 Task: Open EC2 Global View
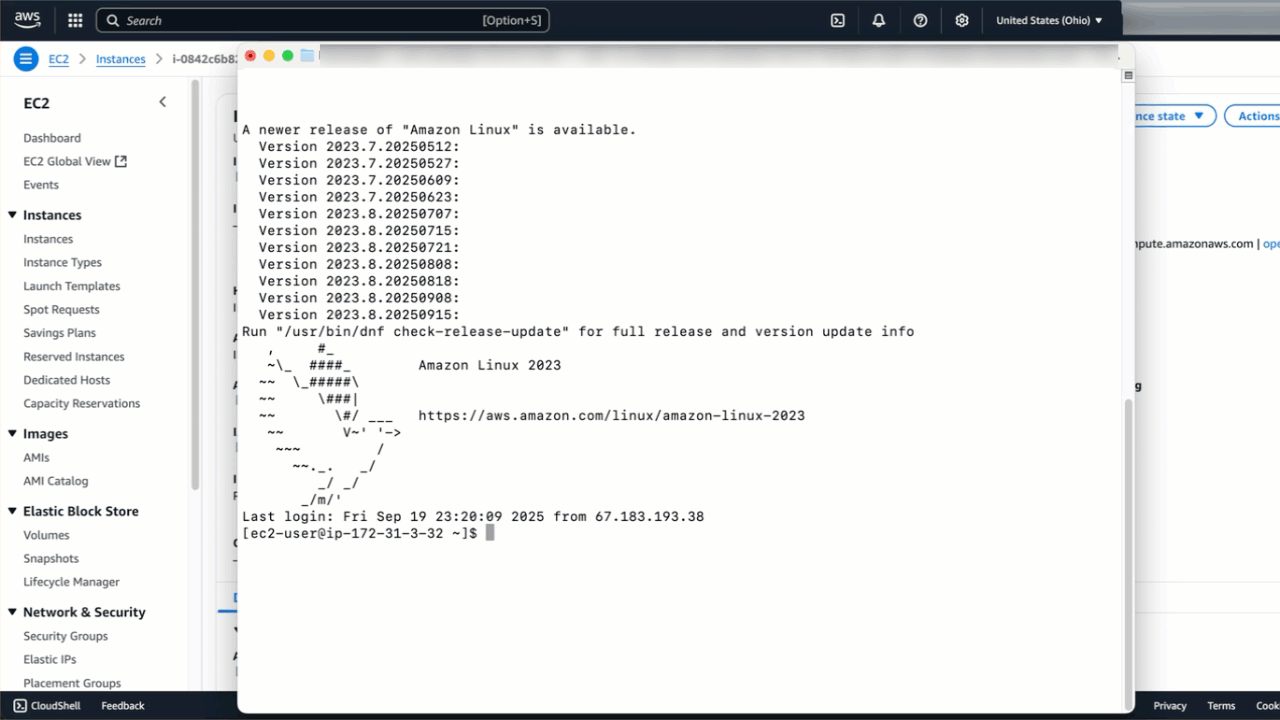[67, 161]
